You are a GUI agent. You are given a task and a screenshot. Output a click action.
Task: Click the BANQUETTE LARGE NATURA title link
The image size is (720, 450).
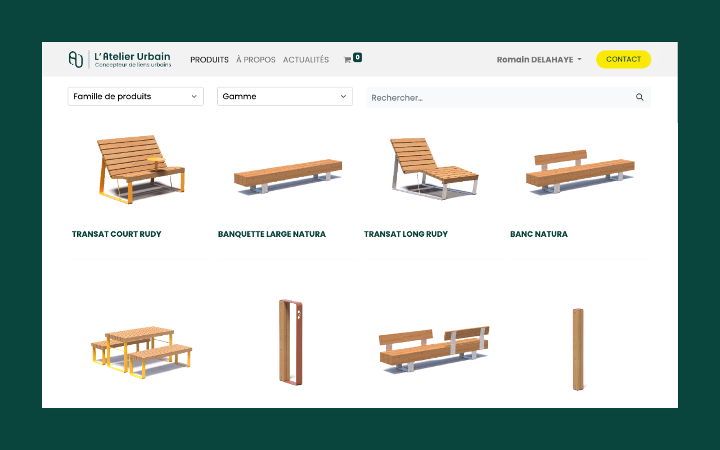(272, 234)
